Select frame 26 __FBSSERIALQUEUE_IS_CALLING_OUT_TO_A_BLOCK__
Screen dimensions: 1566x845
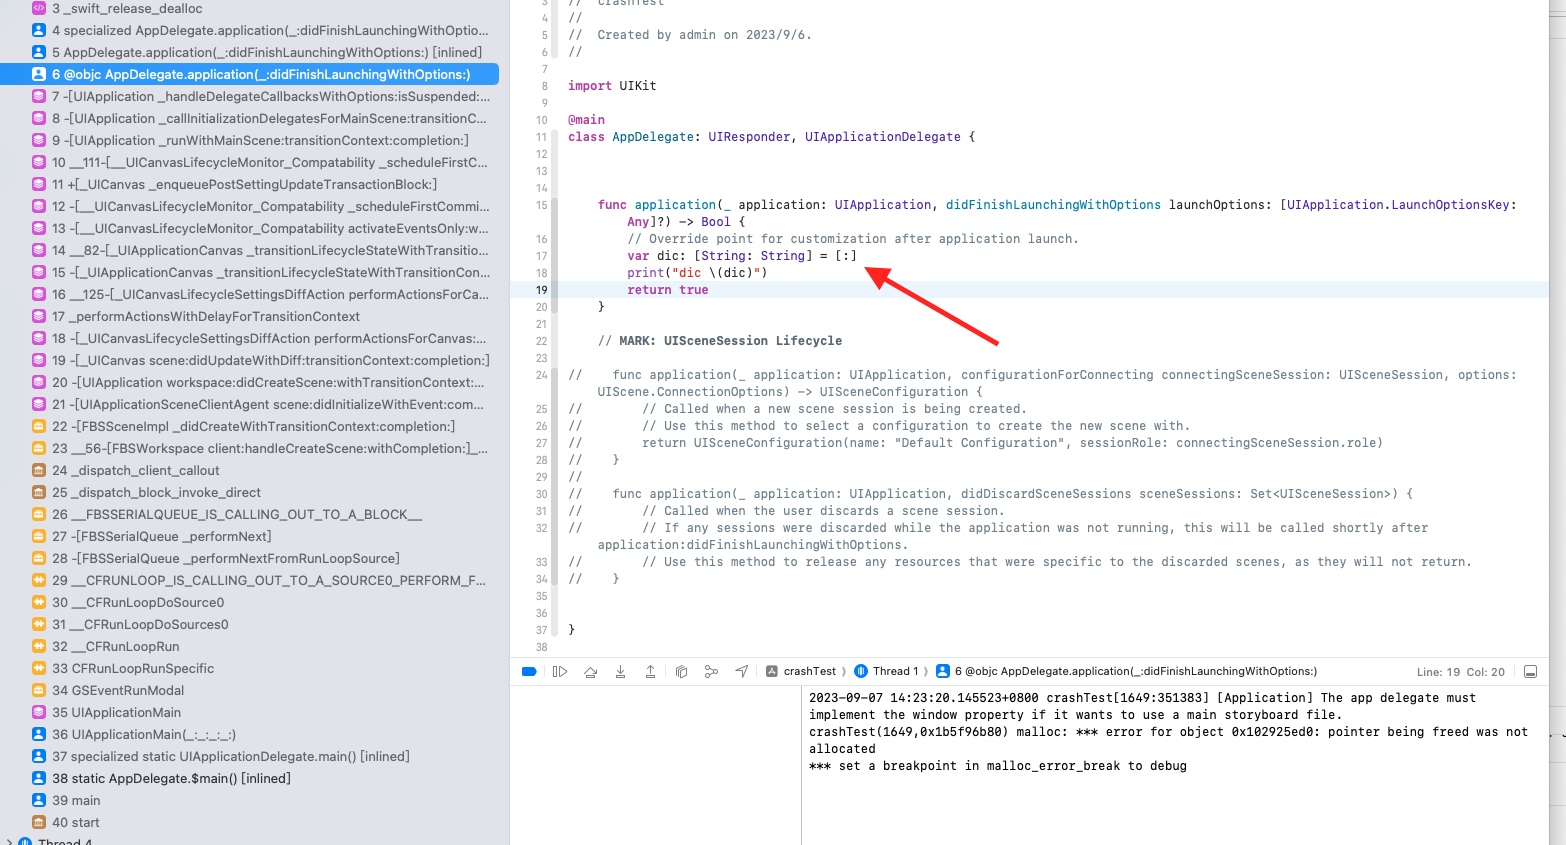(x=250, y=514)
